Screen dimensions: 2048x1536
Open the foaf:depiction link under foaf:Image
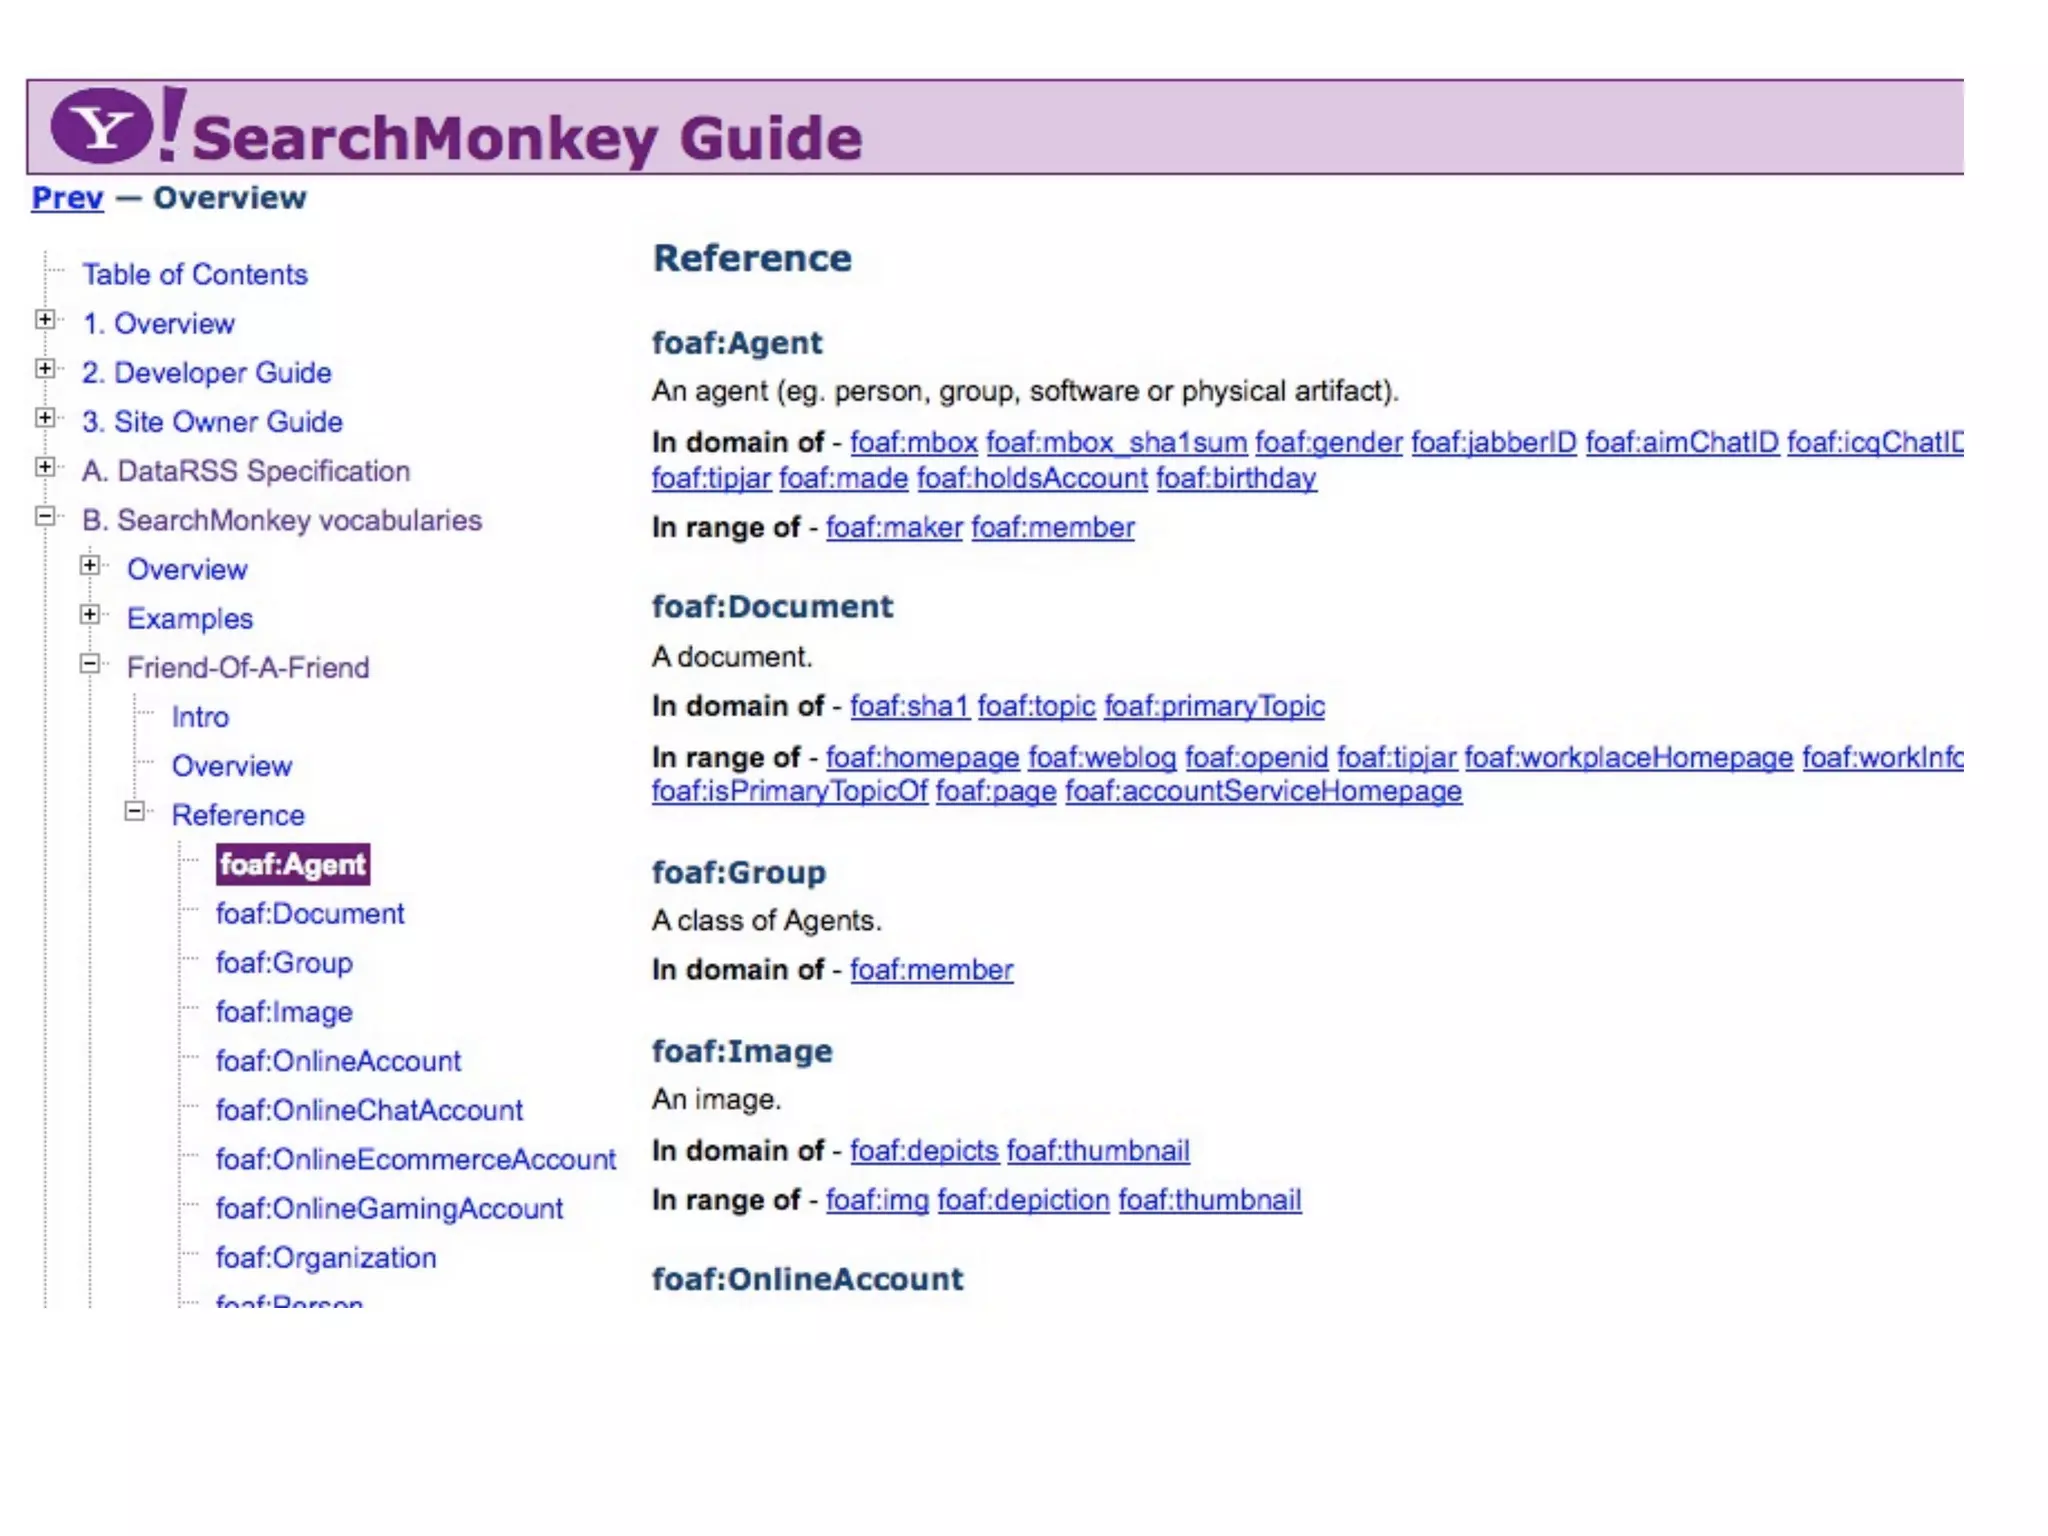pos(1023,1199)
